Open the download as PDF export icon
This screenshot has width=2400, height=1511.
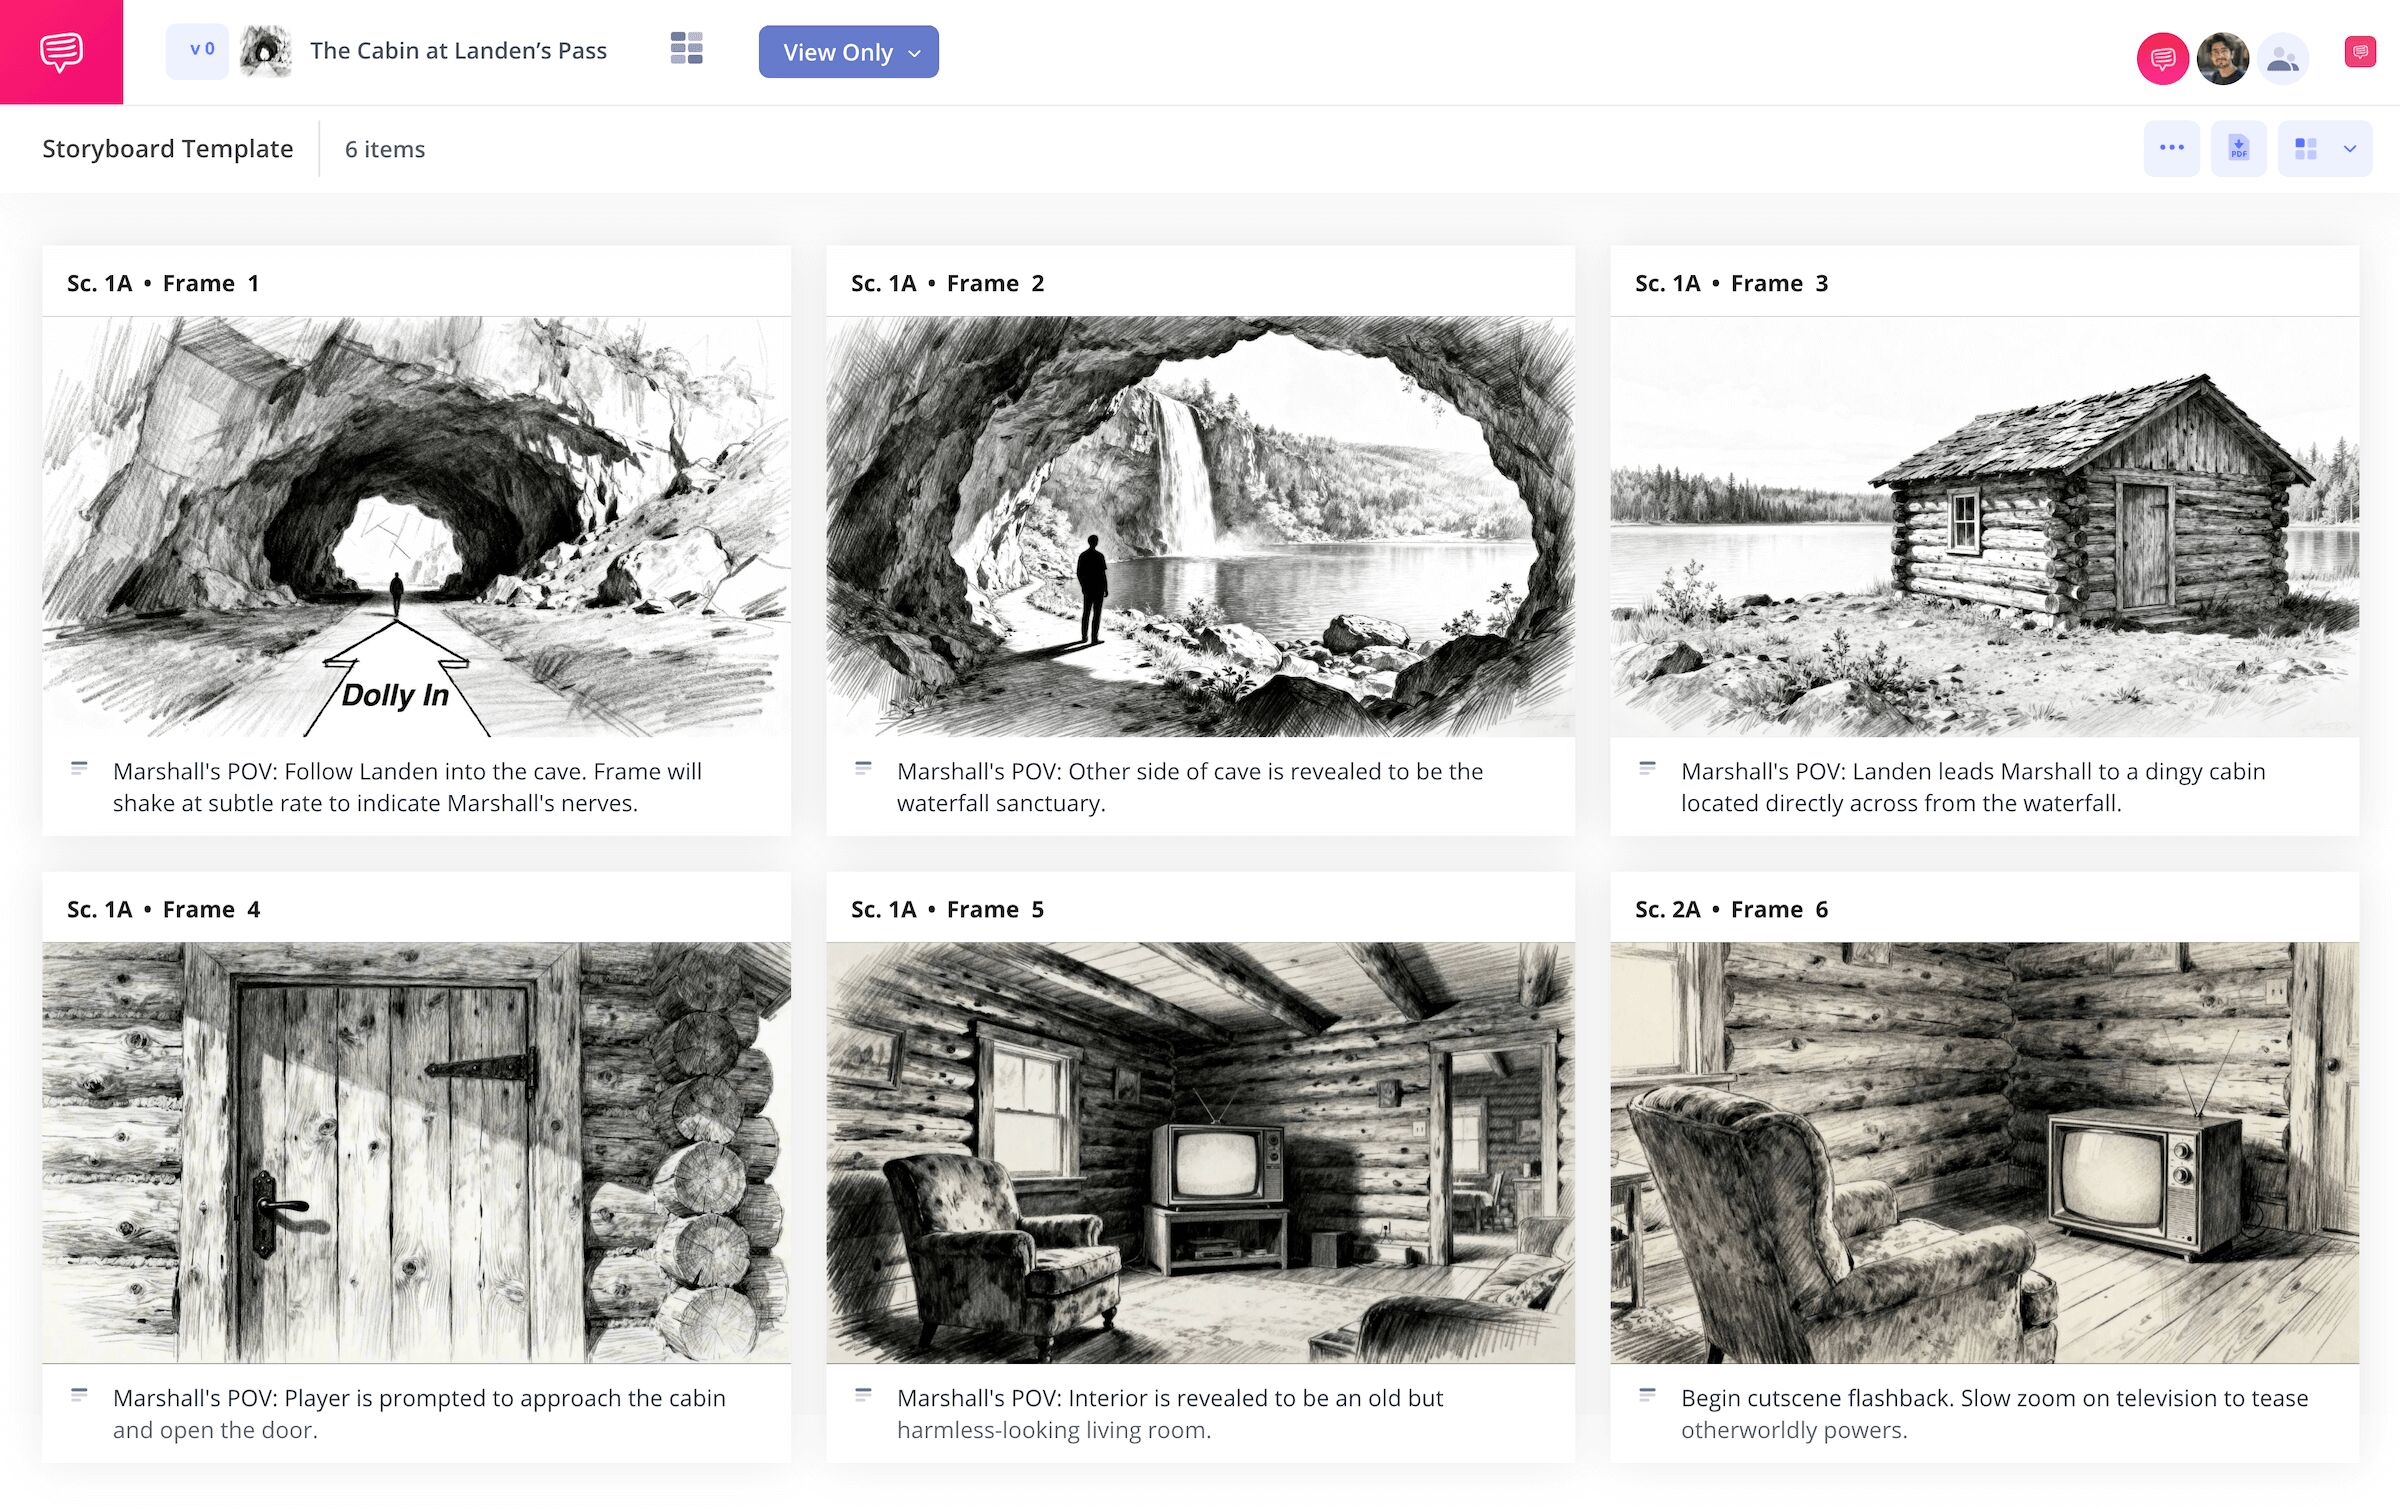2238,147
